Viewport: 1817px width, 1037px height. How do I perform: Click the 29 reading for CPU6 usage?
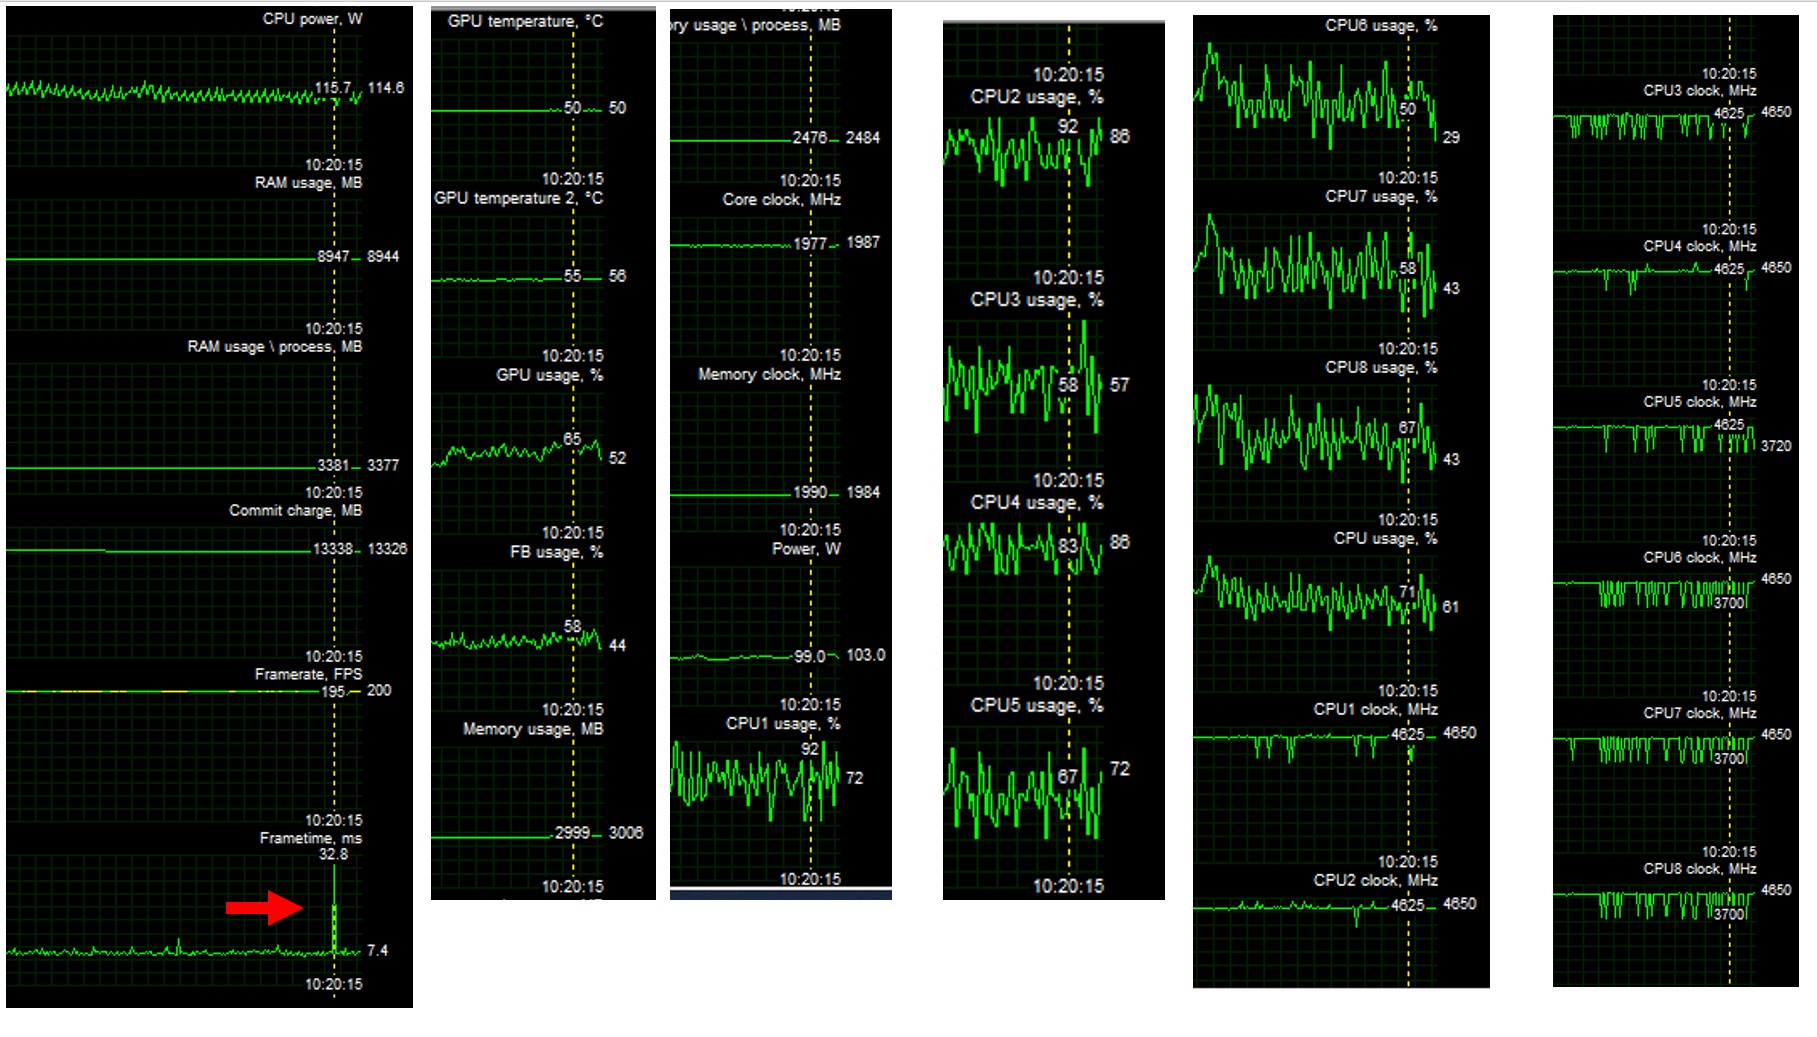coord(1452,138)
